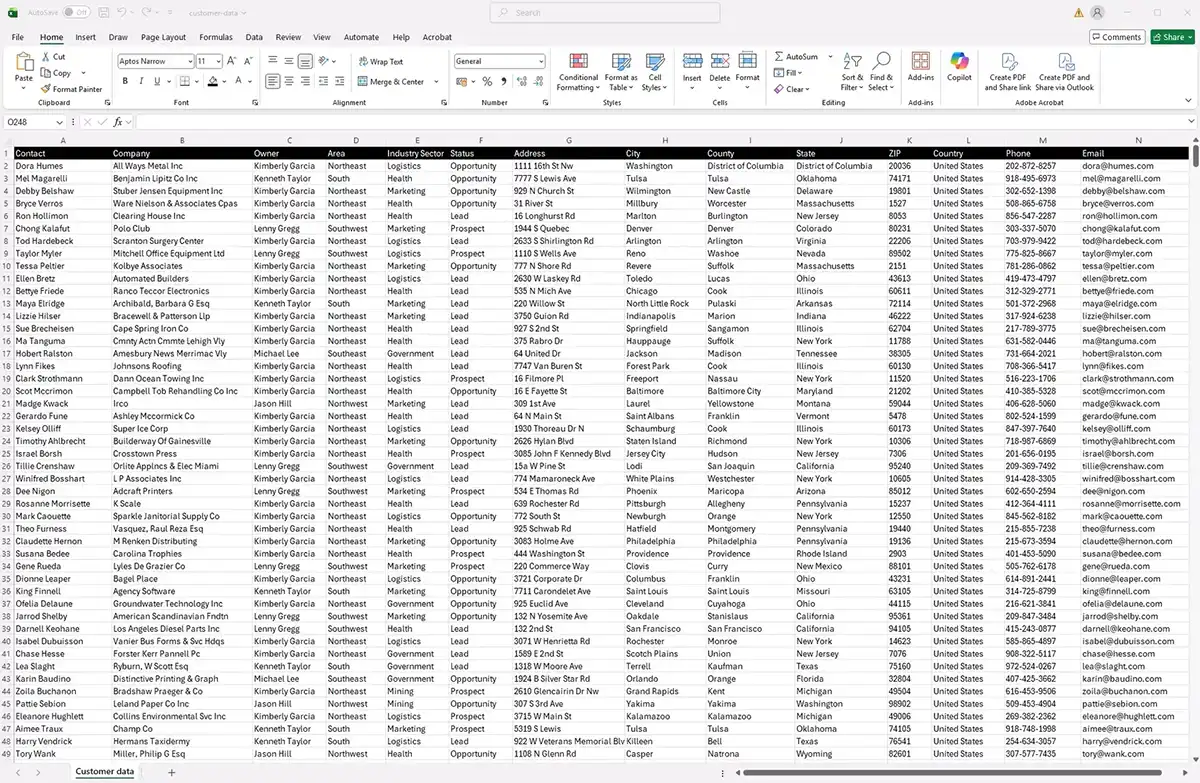The width and height of the screenshot is (1200, 783).
Task: Open the General number format dropdown
Action: 541,61
